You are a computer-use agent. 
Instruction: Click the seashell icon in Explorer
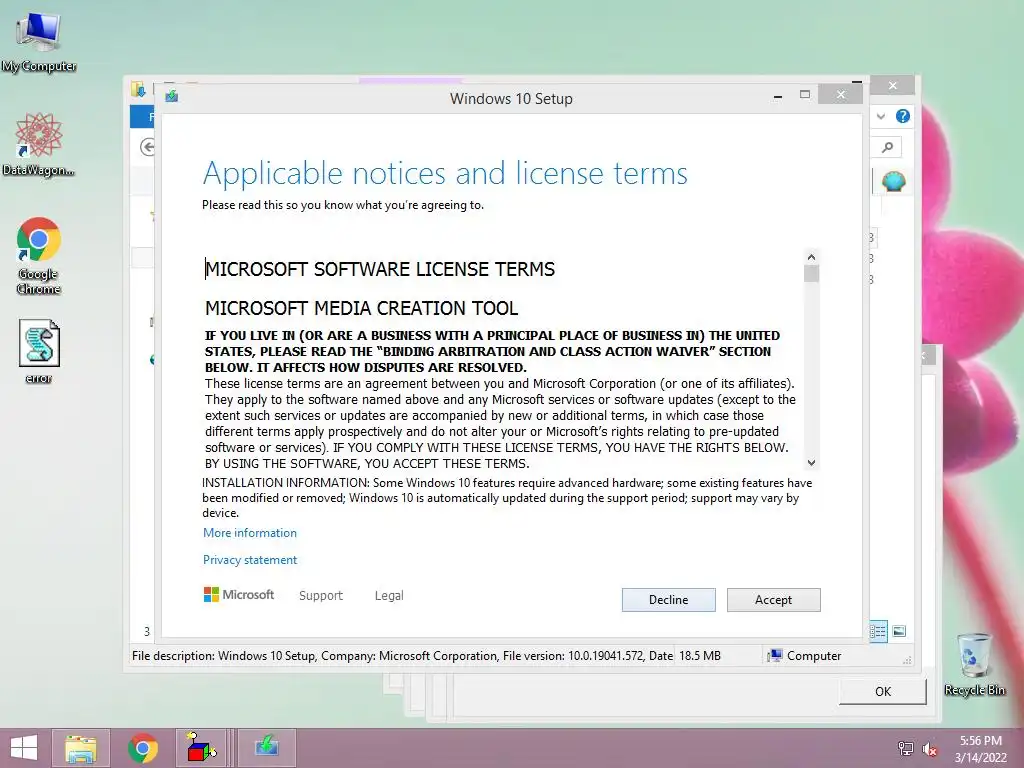click(x=893, y=181)
